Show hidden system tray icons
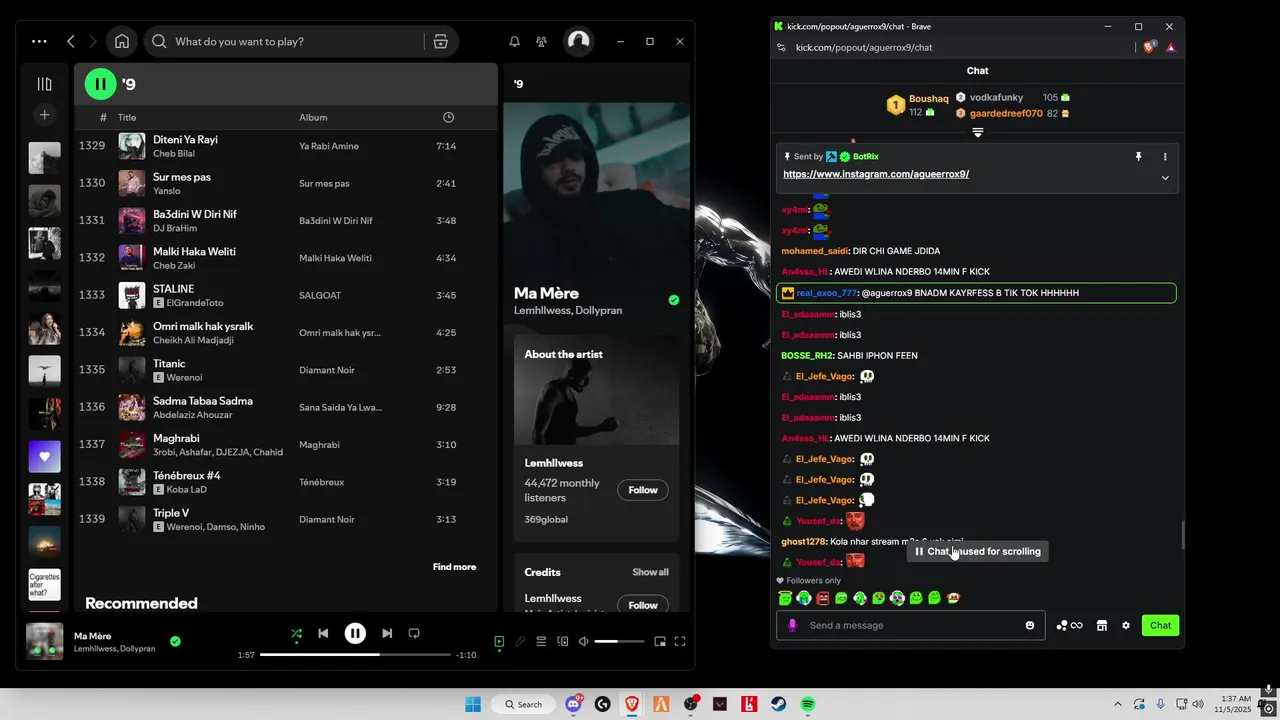The height and width of the screenshot is (720, 1280). coord(1118,704)
